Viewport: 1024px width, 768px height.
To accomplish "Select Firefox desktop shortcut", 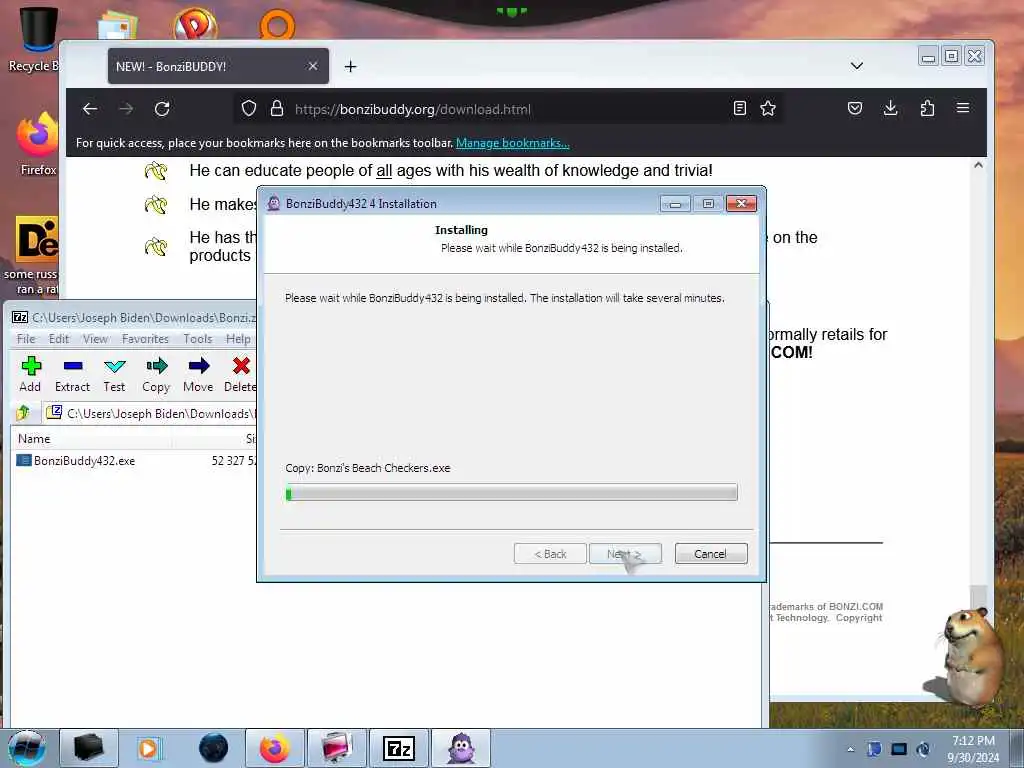I will 37,144.
